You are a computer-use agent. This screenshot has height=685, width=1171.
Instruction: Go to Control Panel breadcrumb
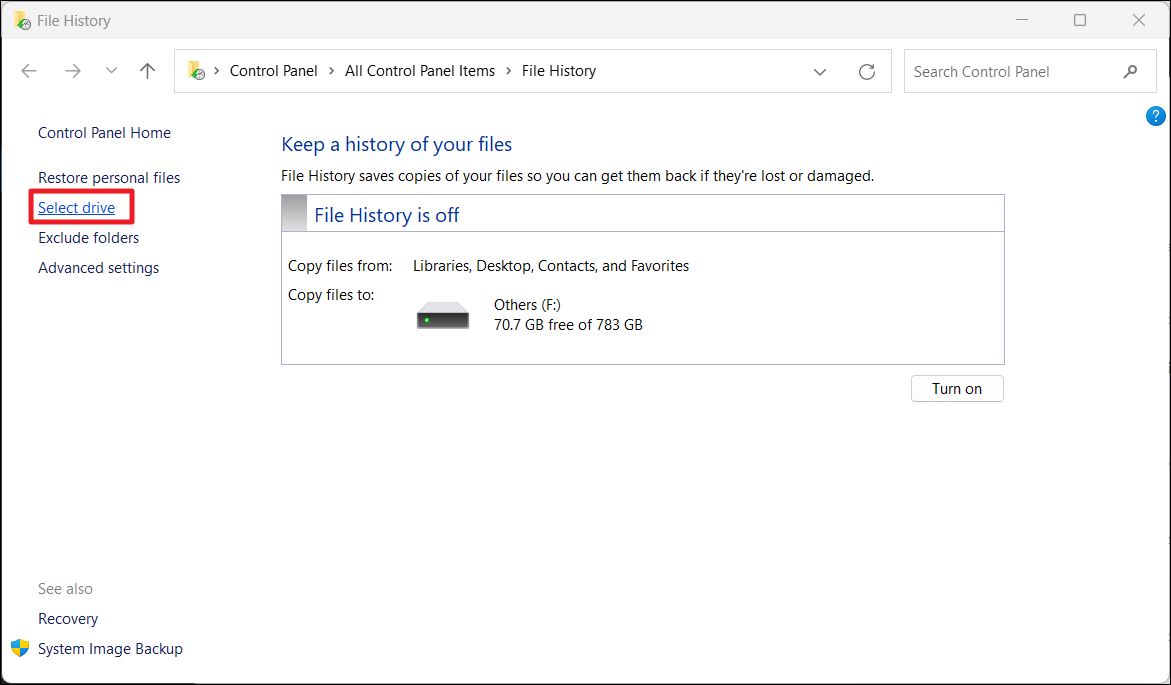[273, 71]
